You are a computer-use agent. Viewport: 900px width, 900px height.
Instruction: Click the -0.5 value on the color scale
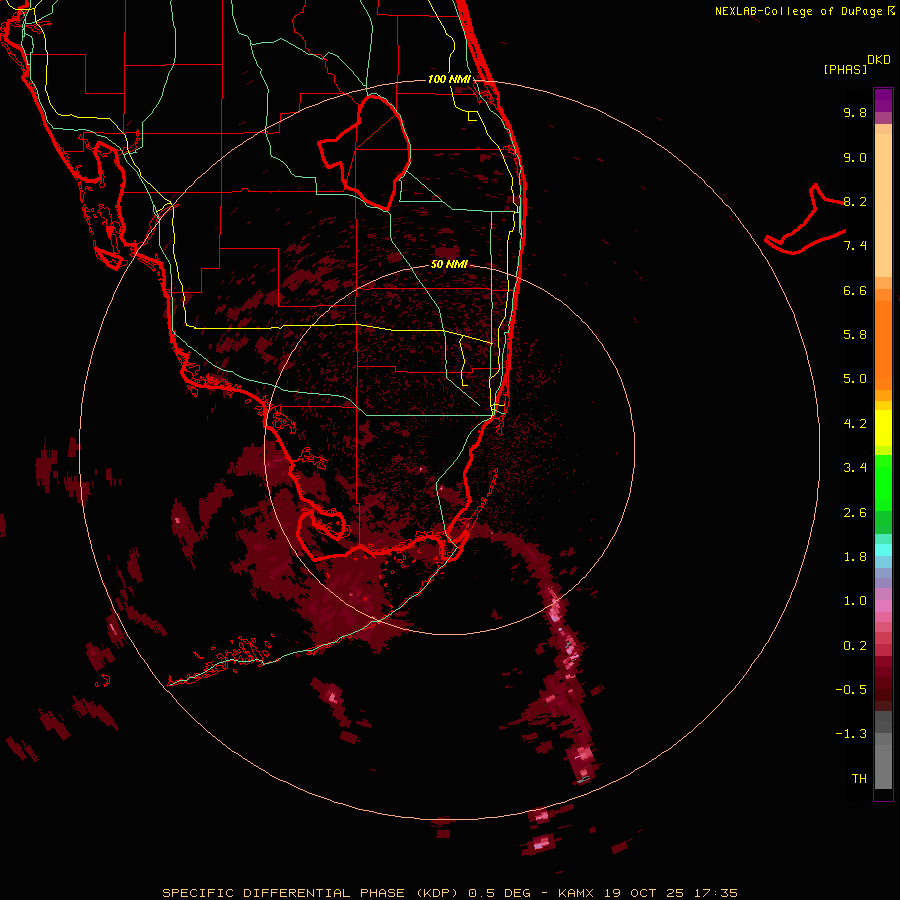[851, 690]
